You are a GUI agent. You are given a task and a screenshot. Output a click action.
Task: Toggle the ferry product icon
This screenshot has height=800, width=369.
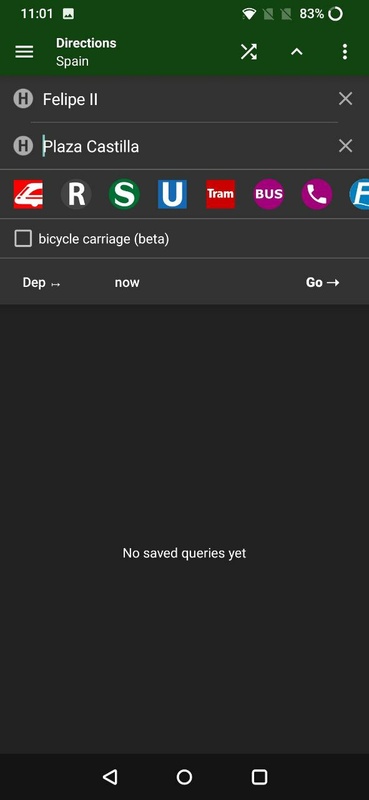pos(359,194)
